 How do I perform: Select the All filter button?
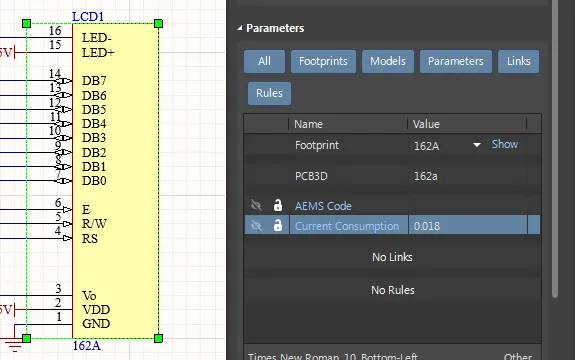click(264, 61)
